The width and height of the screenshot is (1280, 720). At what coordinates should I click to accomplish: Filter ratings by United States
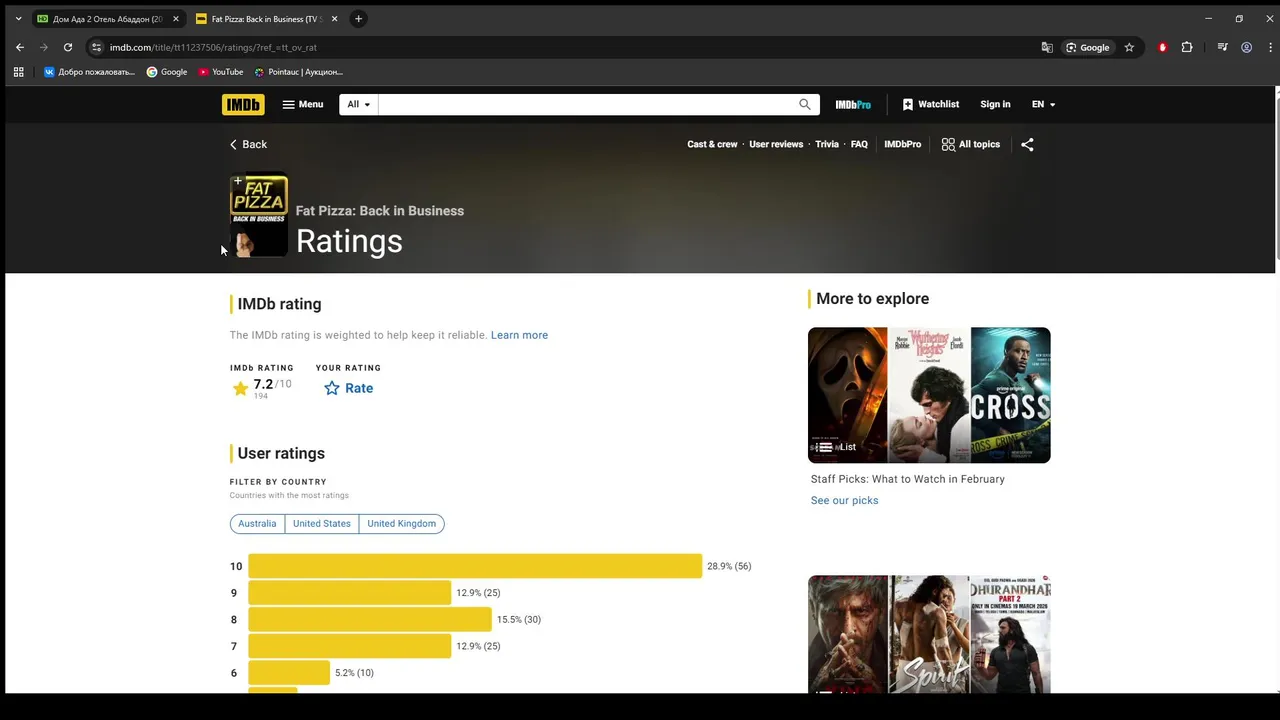[x=322, y=523]
